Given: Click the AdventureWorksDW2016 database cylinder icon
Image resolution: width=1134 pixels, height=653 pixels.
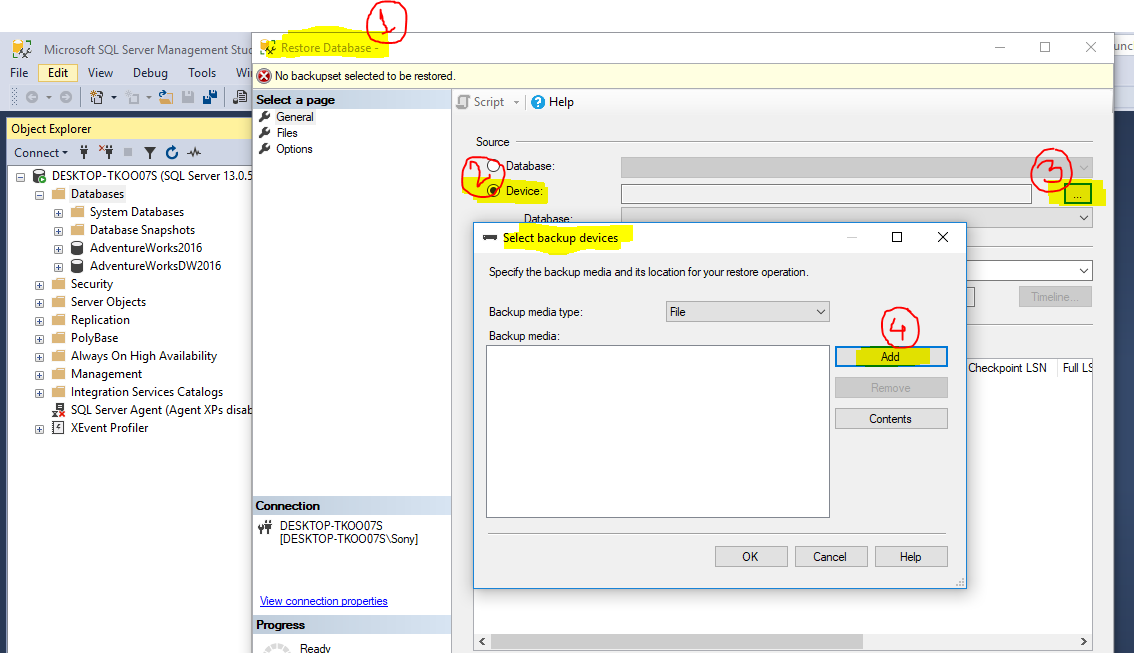Looking at the screenshot, I should pyautogui.click(x=77, y=266).
